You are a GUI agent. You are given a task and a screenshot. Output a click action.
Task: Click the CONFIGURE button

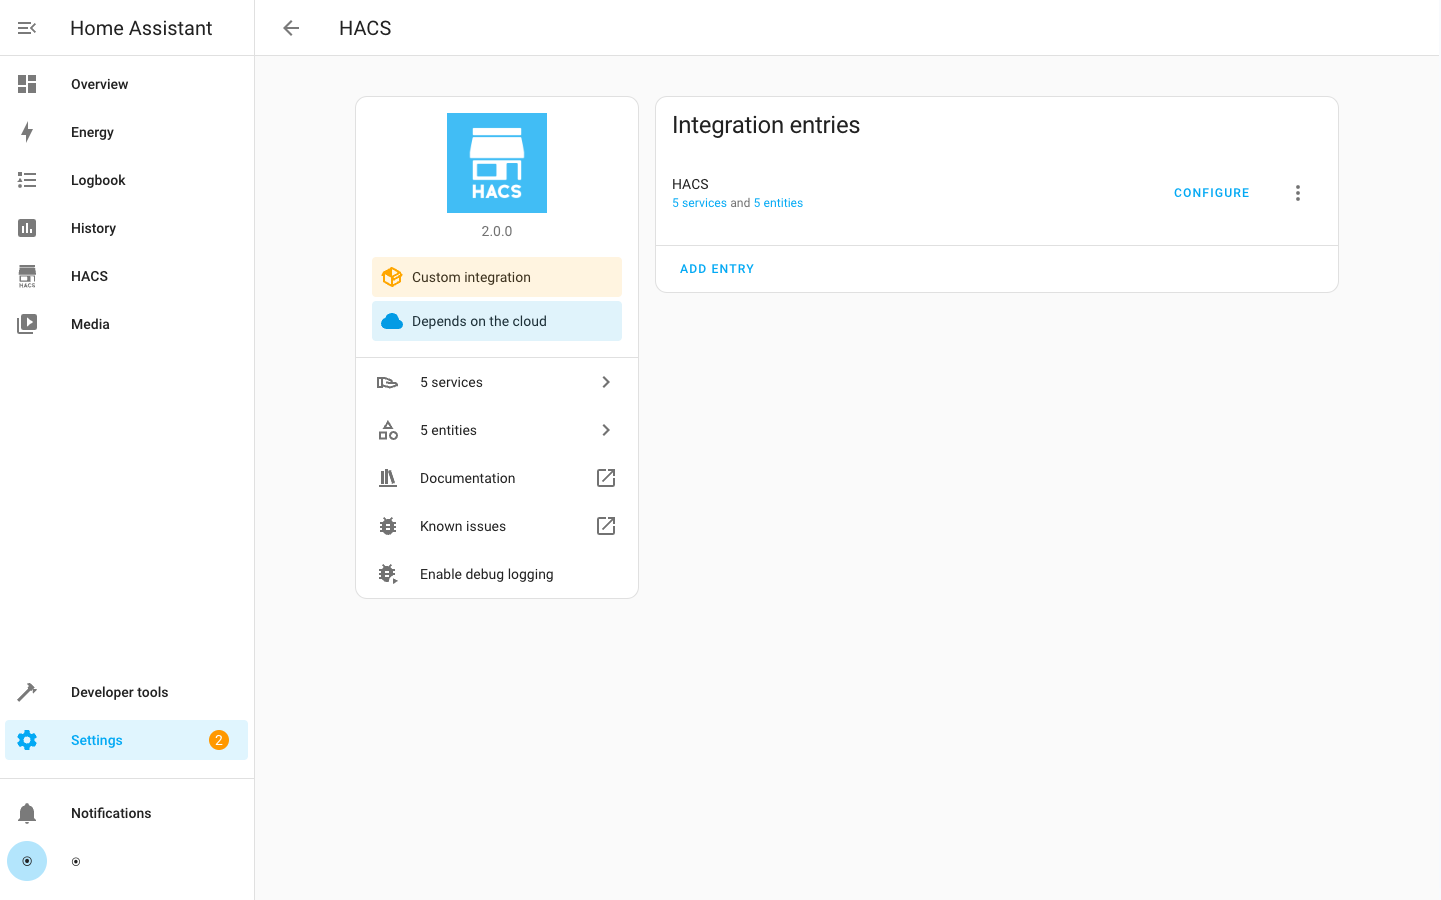point(1211,192)
